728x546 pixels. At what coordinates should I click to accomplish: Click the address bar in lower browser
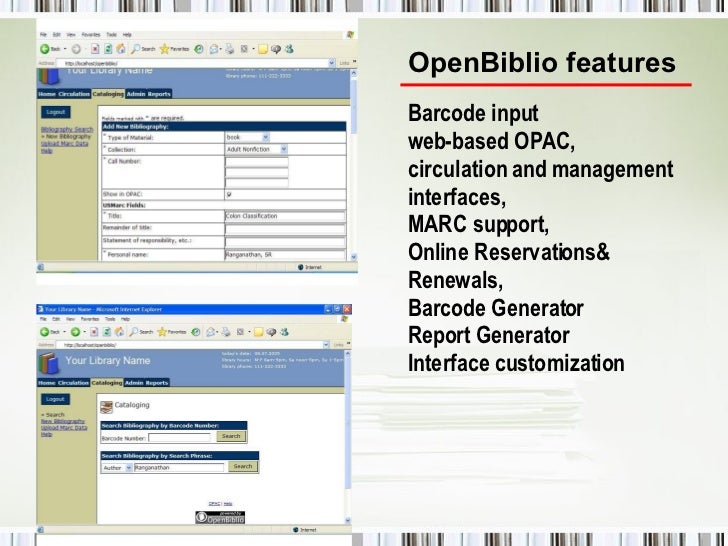click(x=192, y=345)
